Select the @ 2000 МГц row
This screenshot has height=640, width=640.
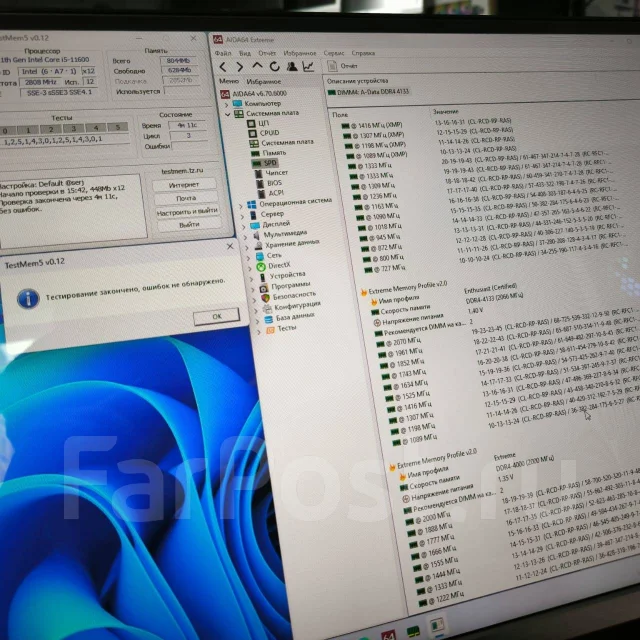429,518
